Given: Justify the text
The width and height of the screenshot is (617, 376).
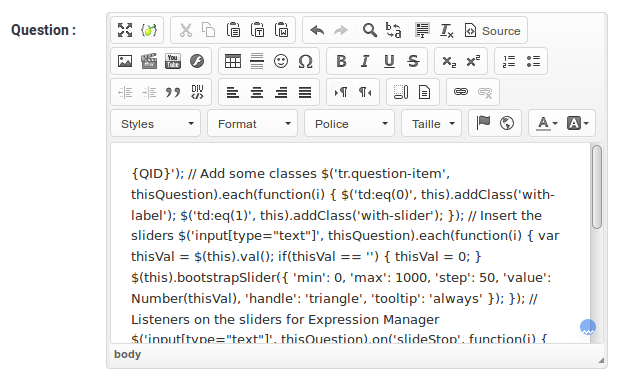Looking at the screenshot, I should [x=305, y=92].
